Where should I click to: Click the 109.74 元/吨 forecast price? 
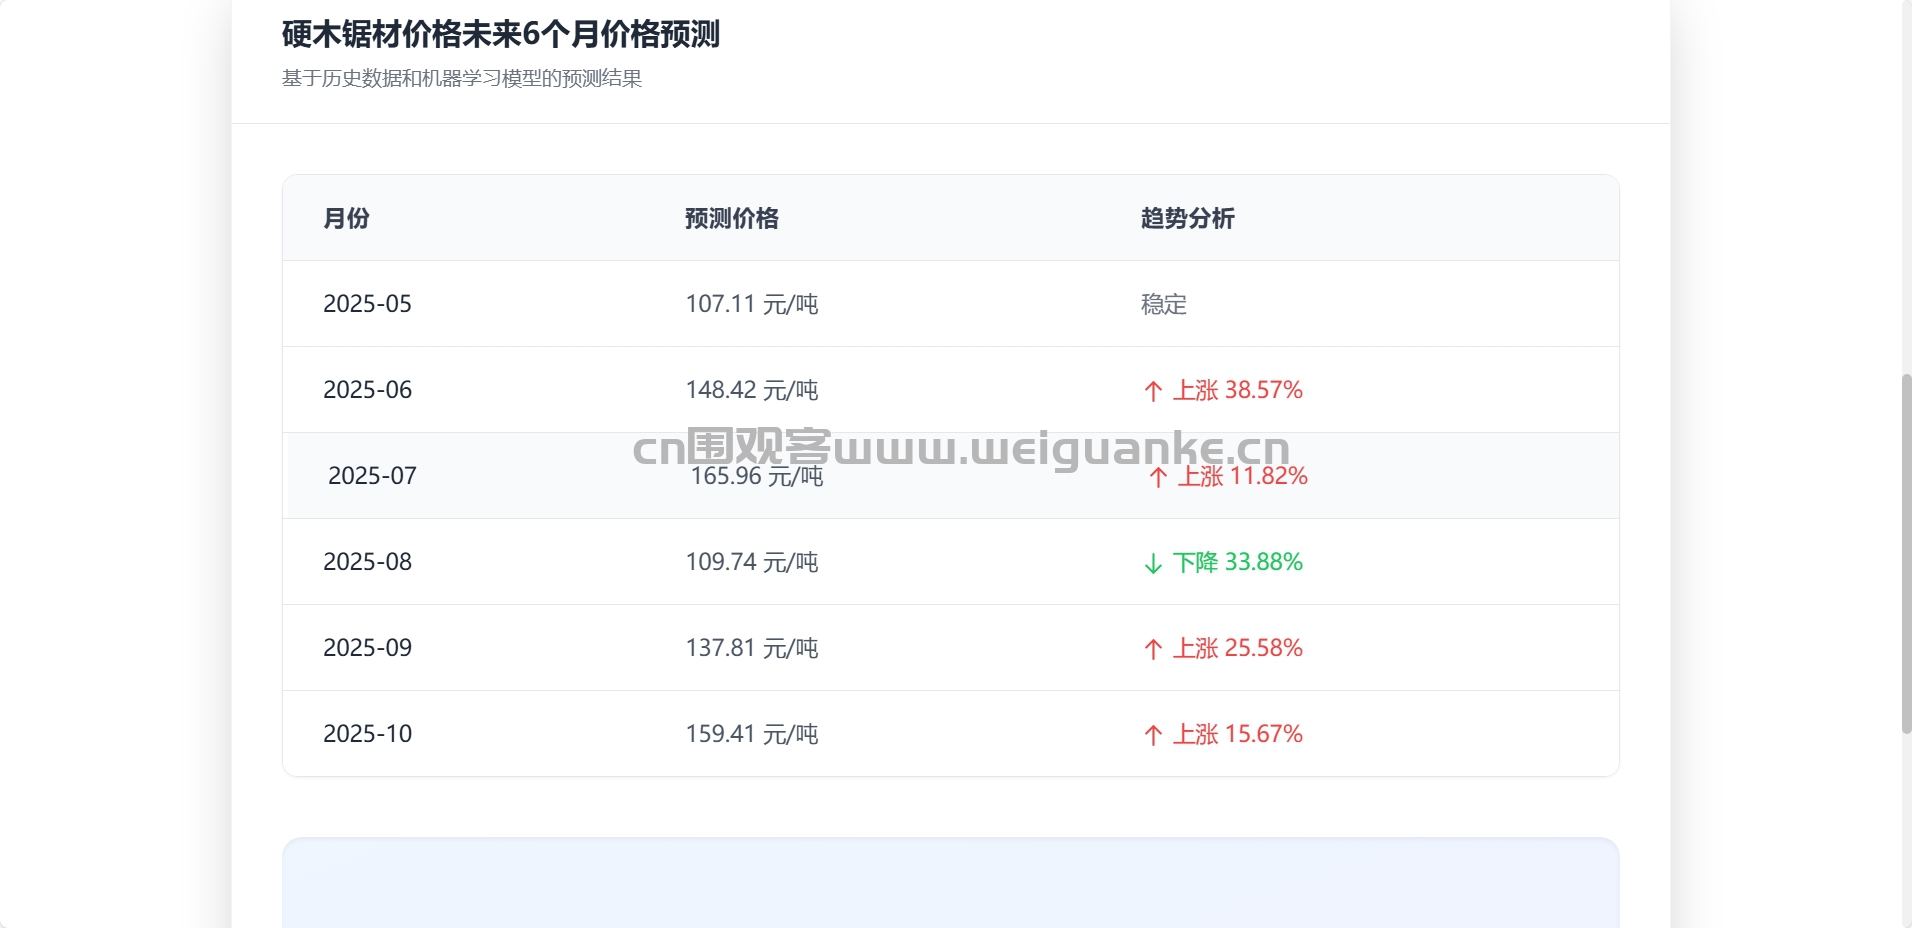tap(751, 562)
